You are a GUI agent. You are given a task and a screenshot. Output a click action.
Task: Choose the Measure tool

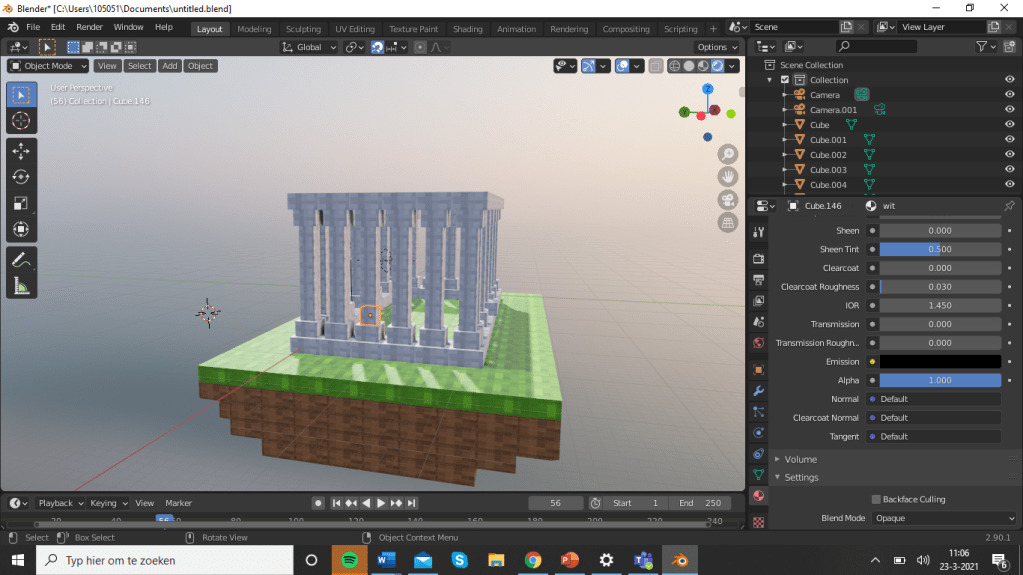coord(21,286)
